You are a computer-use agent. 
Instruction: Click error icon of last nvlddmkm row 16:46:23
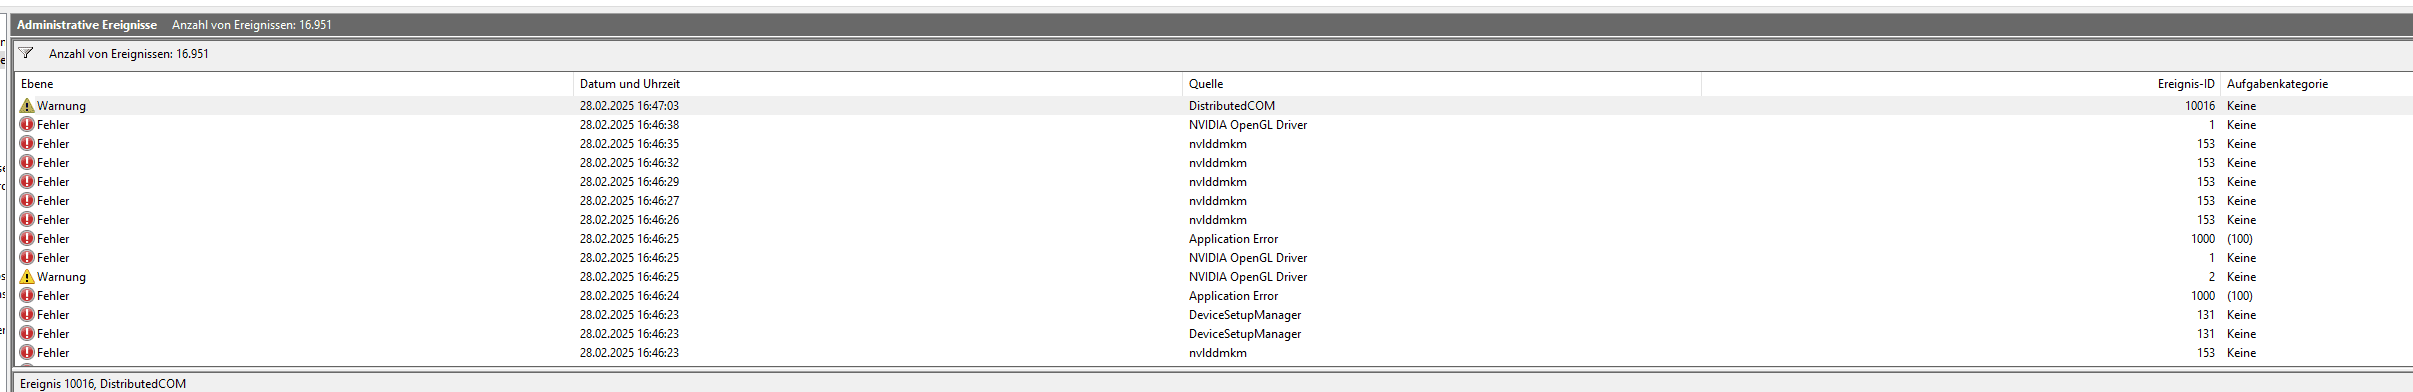click(27, 352)
